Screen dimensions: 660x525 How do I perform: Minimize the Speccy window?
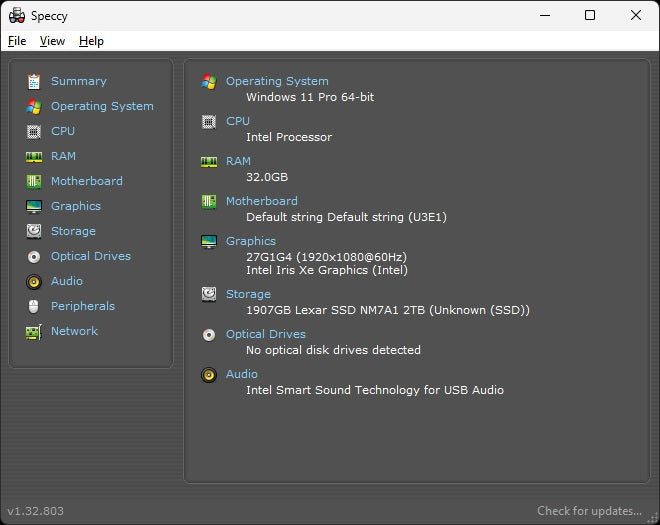click(x=545, y=16)
